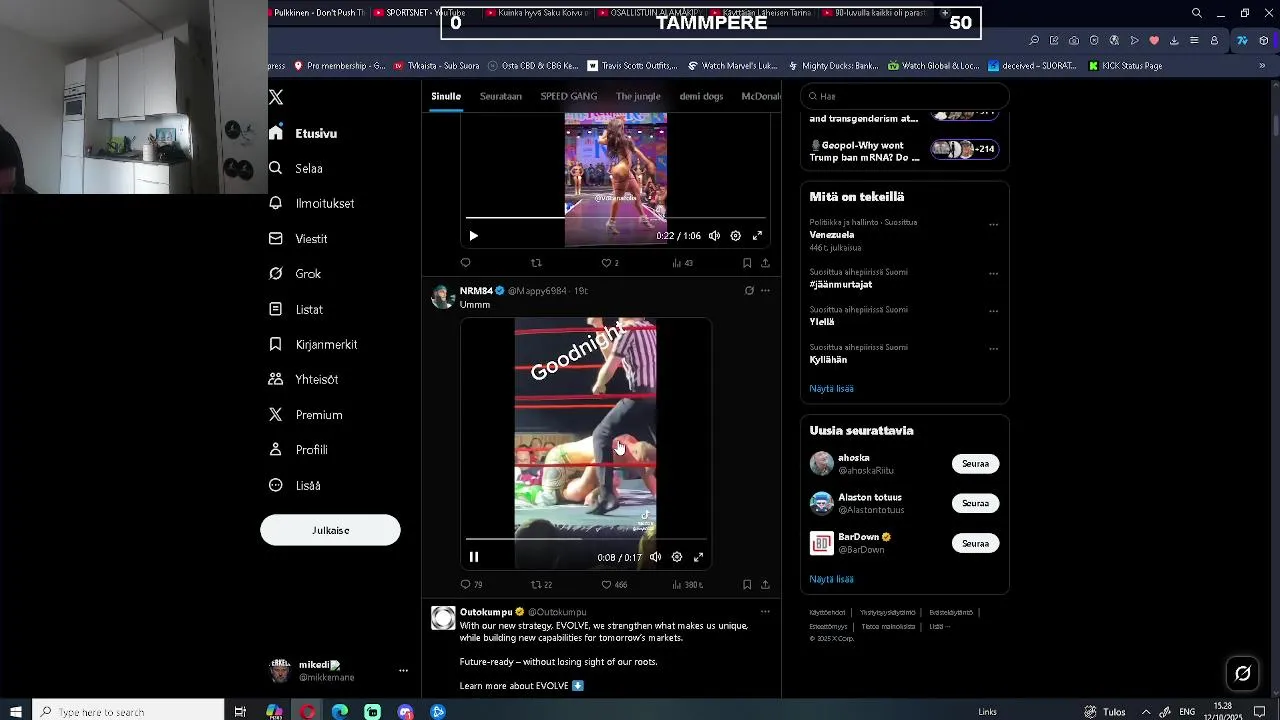Open more options for Kyllähän trend
This screenshot has width=1280, height=720.
(x=993, y=349)
